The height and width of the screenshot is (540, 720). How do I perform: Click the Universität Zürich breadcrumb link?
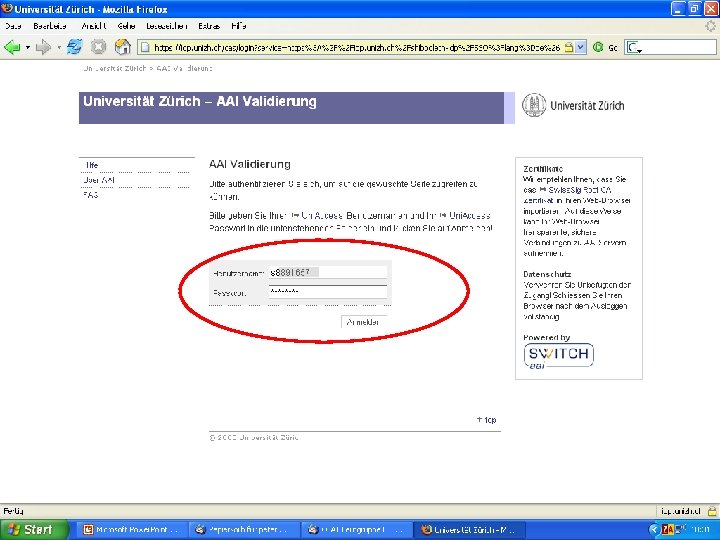[x=114, y=68]
